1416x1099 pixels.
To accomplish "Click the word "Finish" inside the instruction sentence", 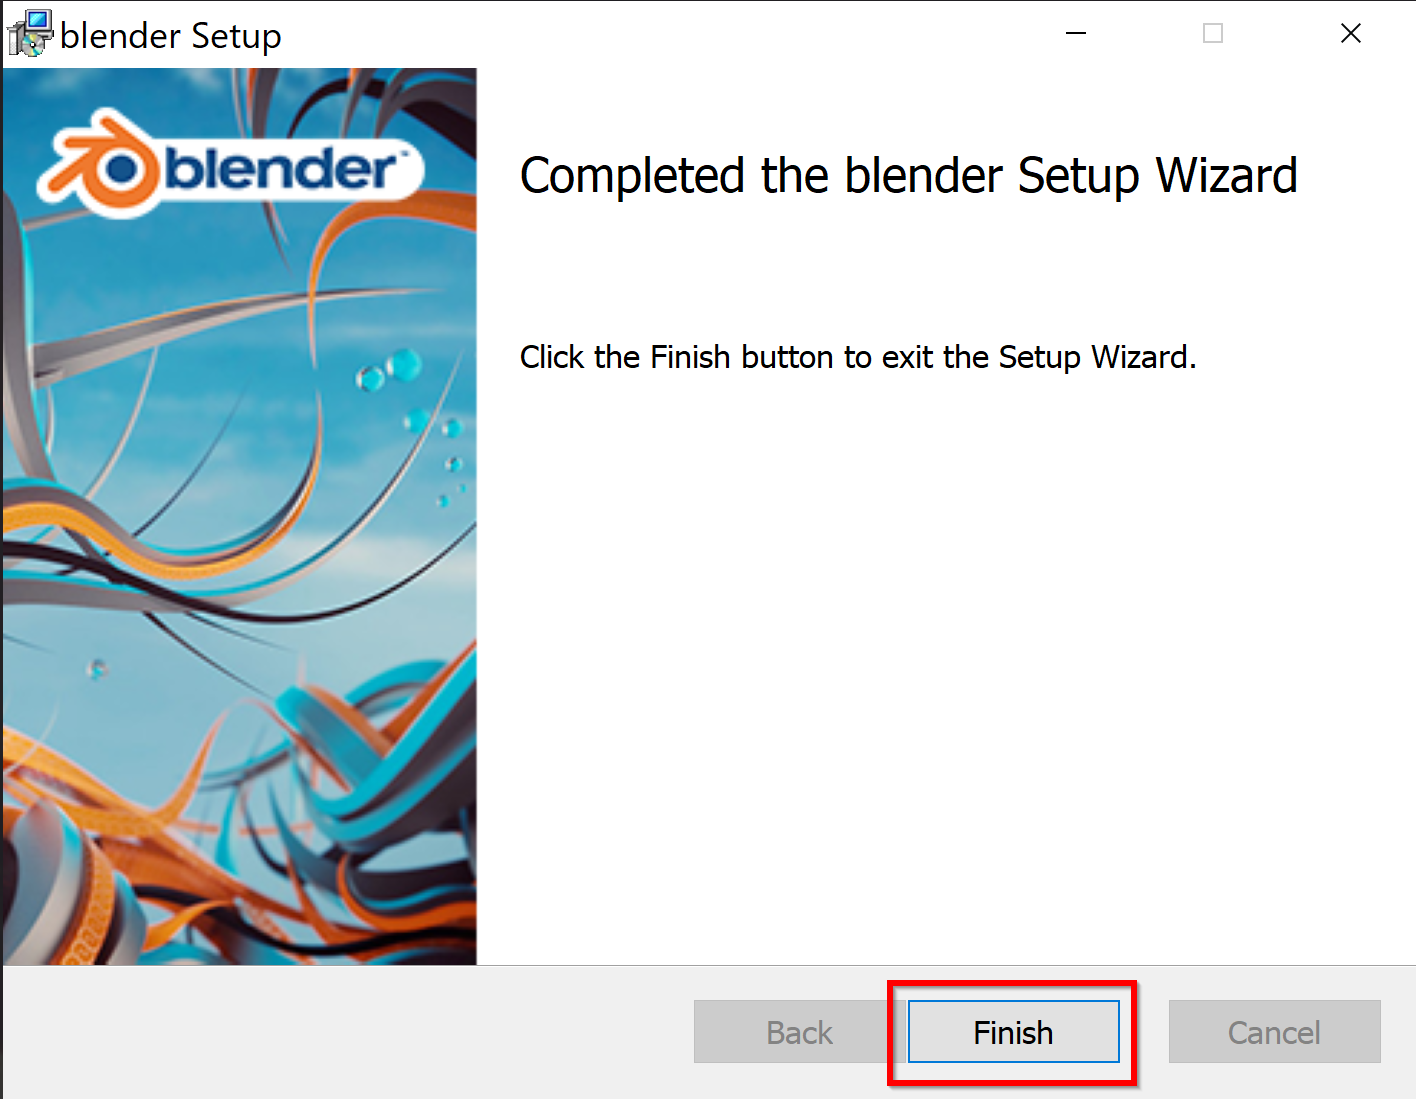I will coord(690,357).
